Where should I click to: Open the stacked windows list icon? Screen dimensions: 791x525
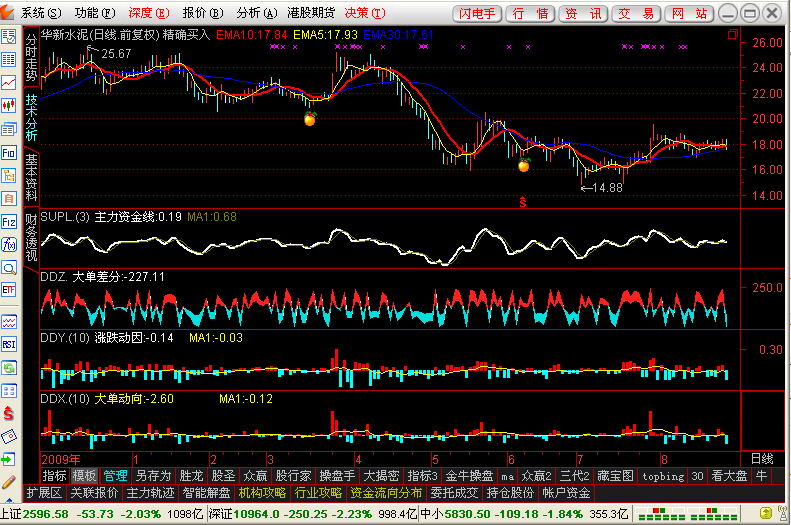click(x=9, y=129)
